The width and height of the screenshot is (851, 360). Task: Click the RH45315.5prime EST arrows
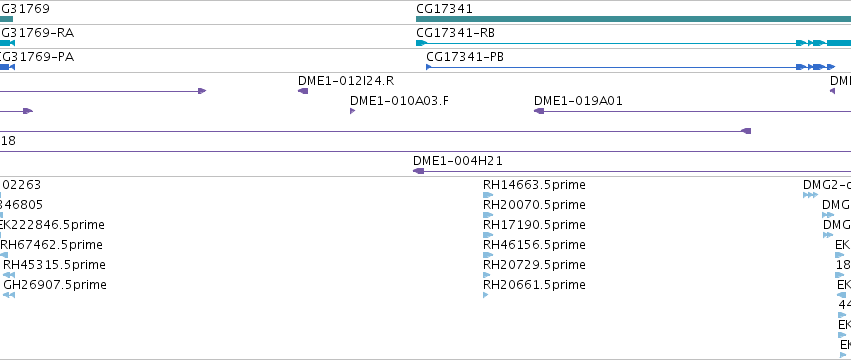pyautogui.click(x=9, y=275)
